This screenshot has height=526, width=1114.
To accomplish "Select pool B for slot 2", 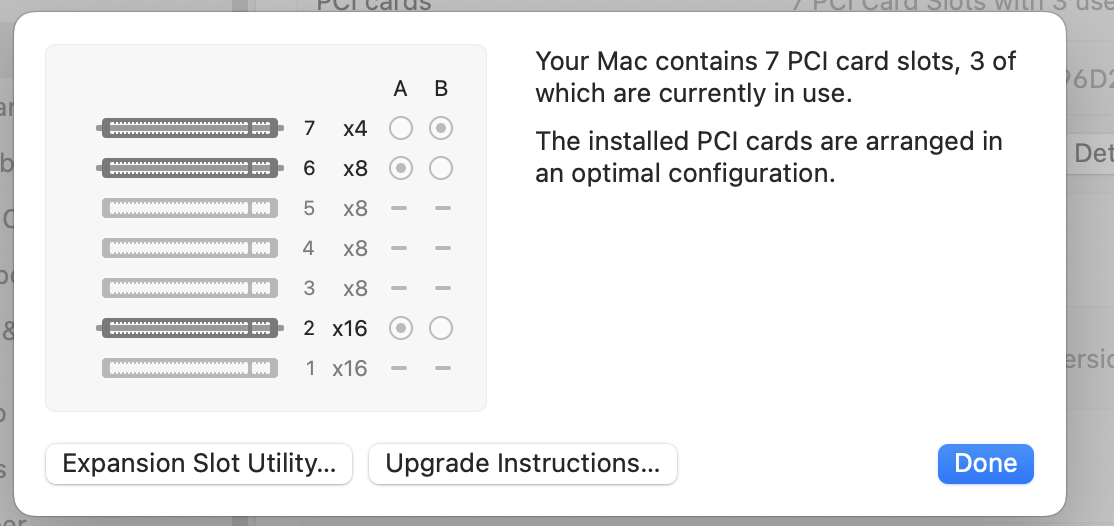I will (x=441, y=328).
